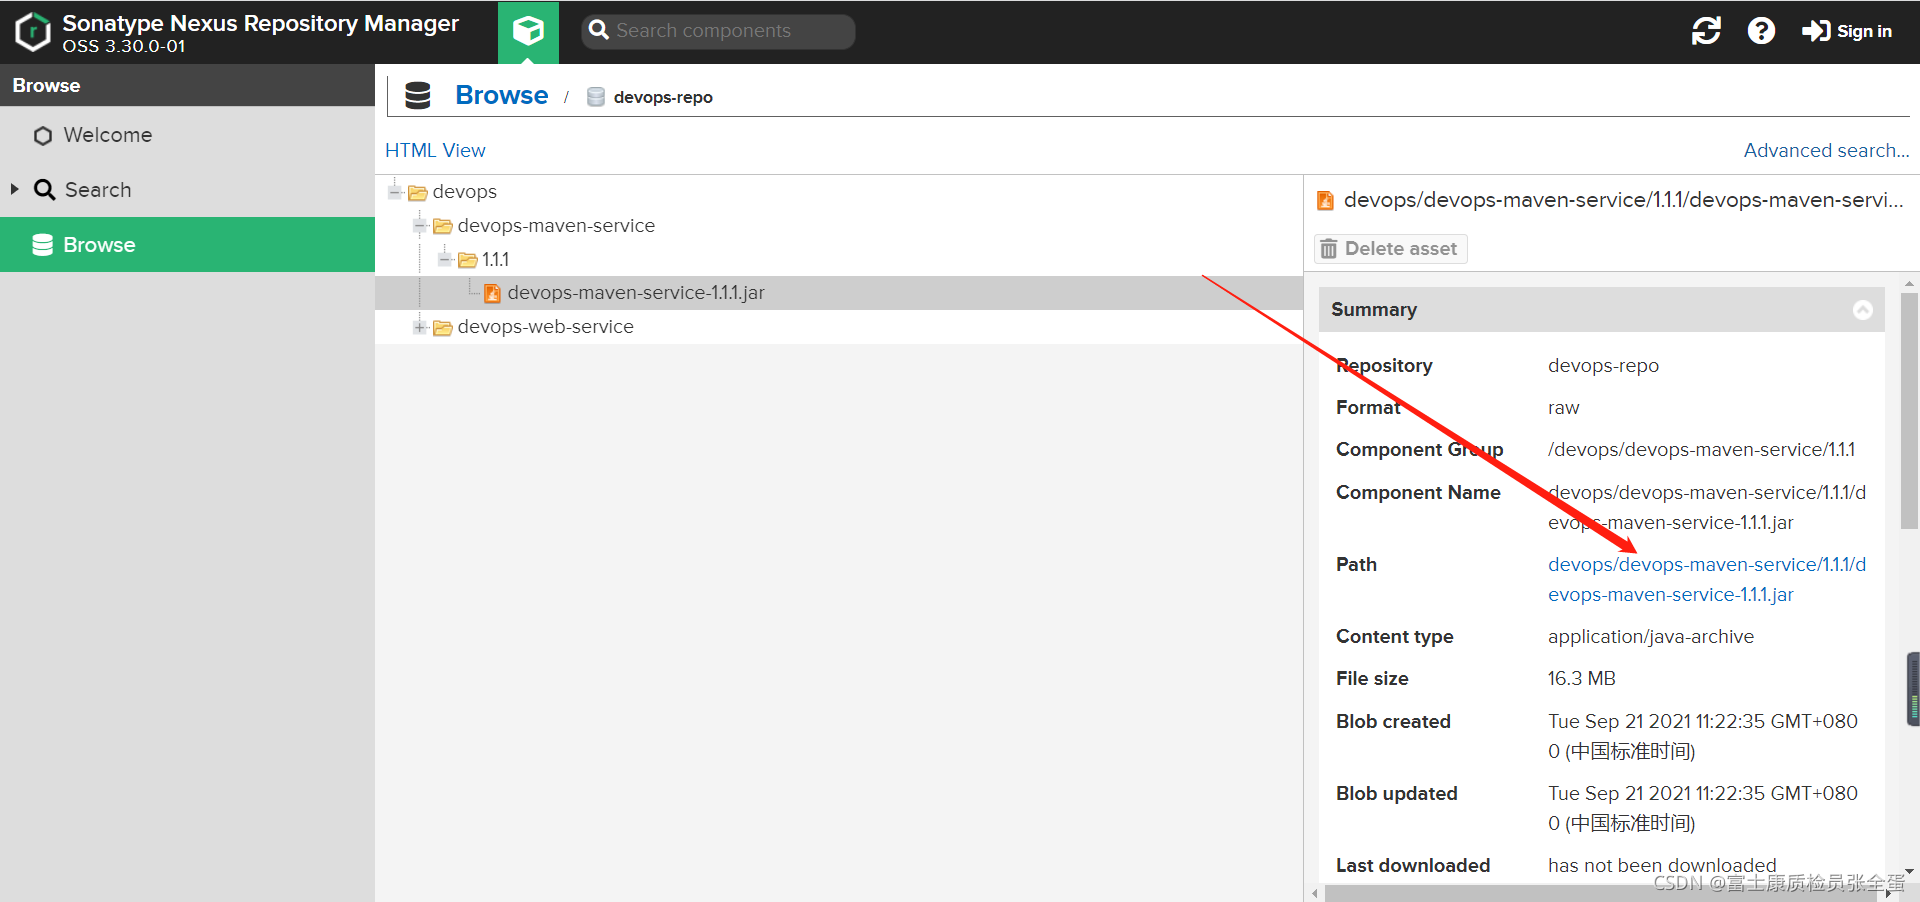Click the jar file icon in tree
The image size is (1920, 902).
(x=492, y=293)
